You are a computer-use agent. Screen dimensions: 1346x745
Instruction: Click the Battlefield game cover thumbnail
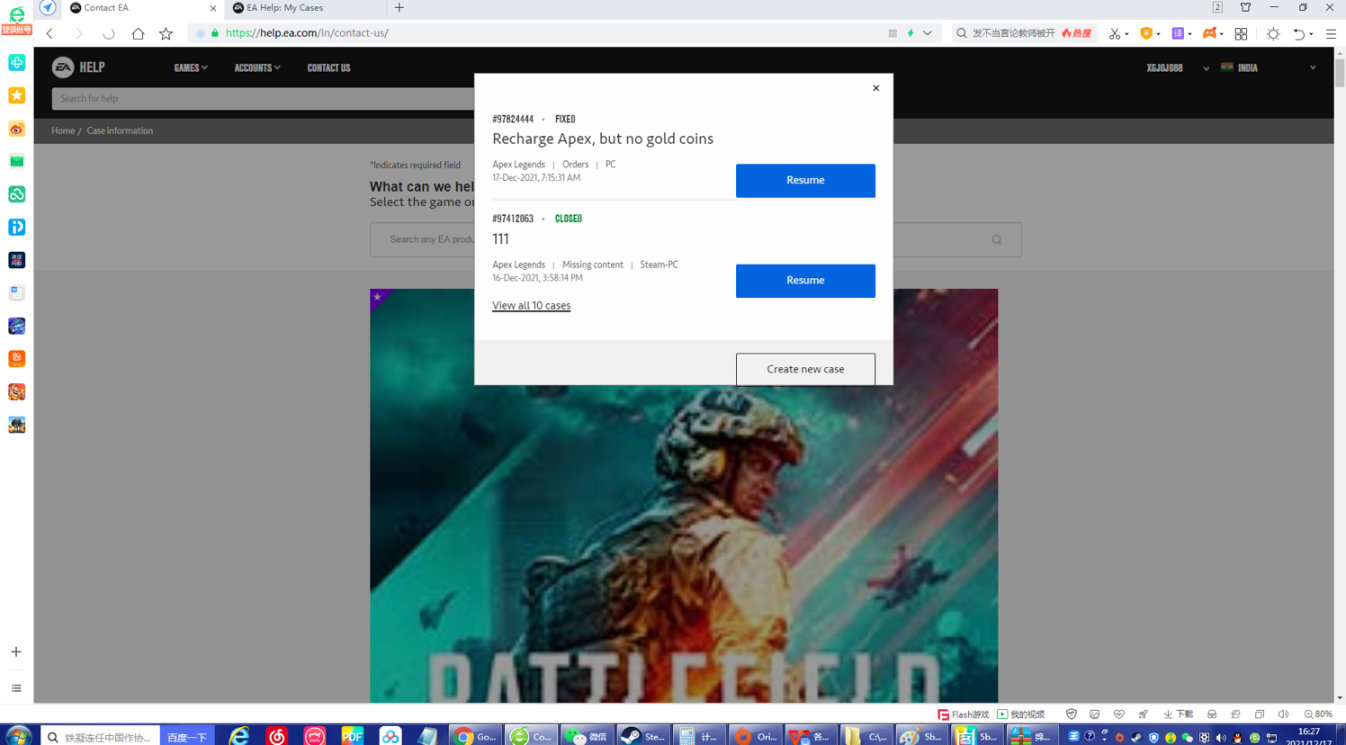coord(684,496)
